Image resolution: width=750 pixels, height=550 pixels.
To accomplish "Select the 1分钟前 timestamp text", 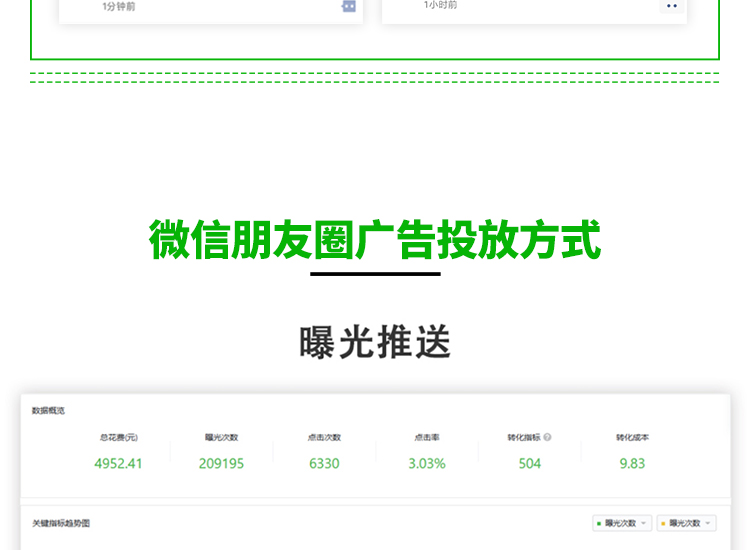I will (x=118, y=7).
